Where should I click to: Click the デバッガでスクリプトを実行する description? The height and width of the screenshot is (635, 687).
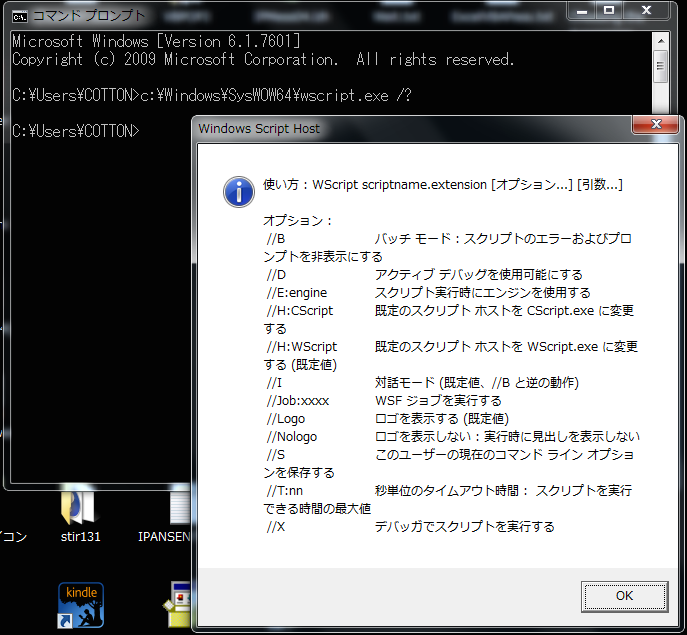pyautogui.click(x=464, y=526)
